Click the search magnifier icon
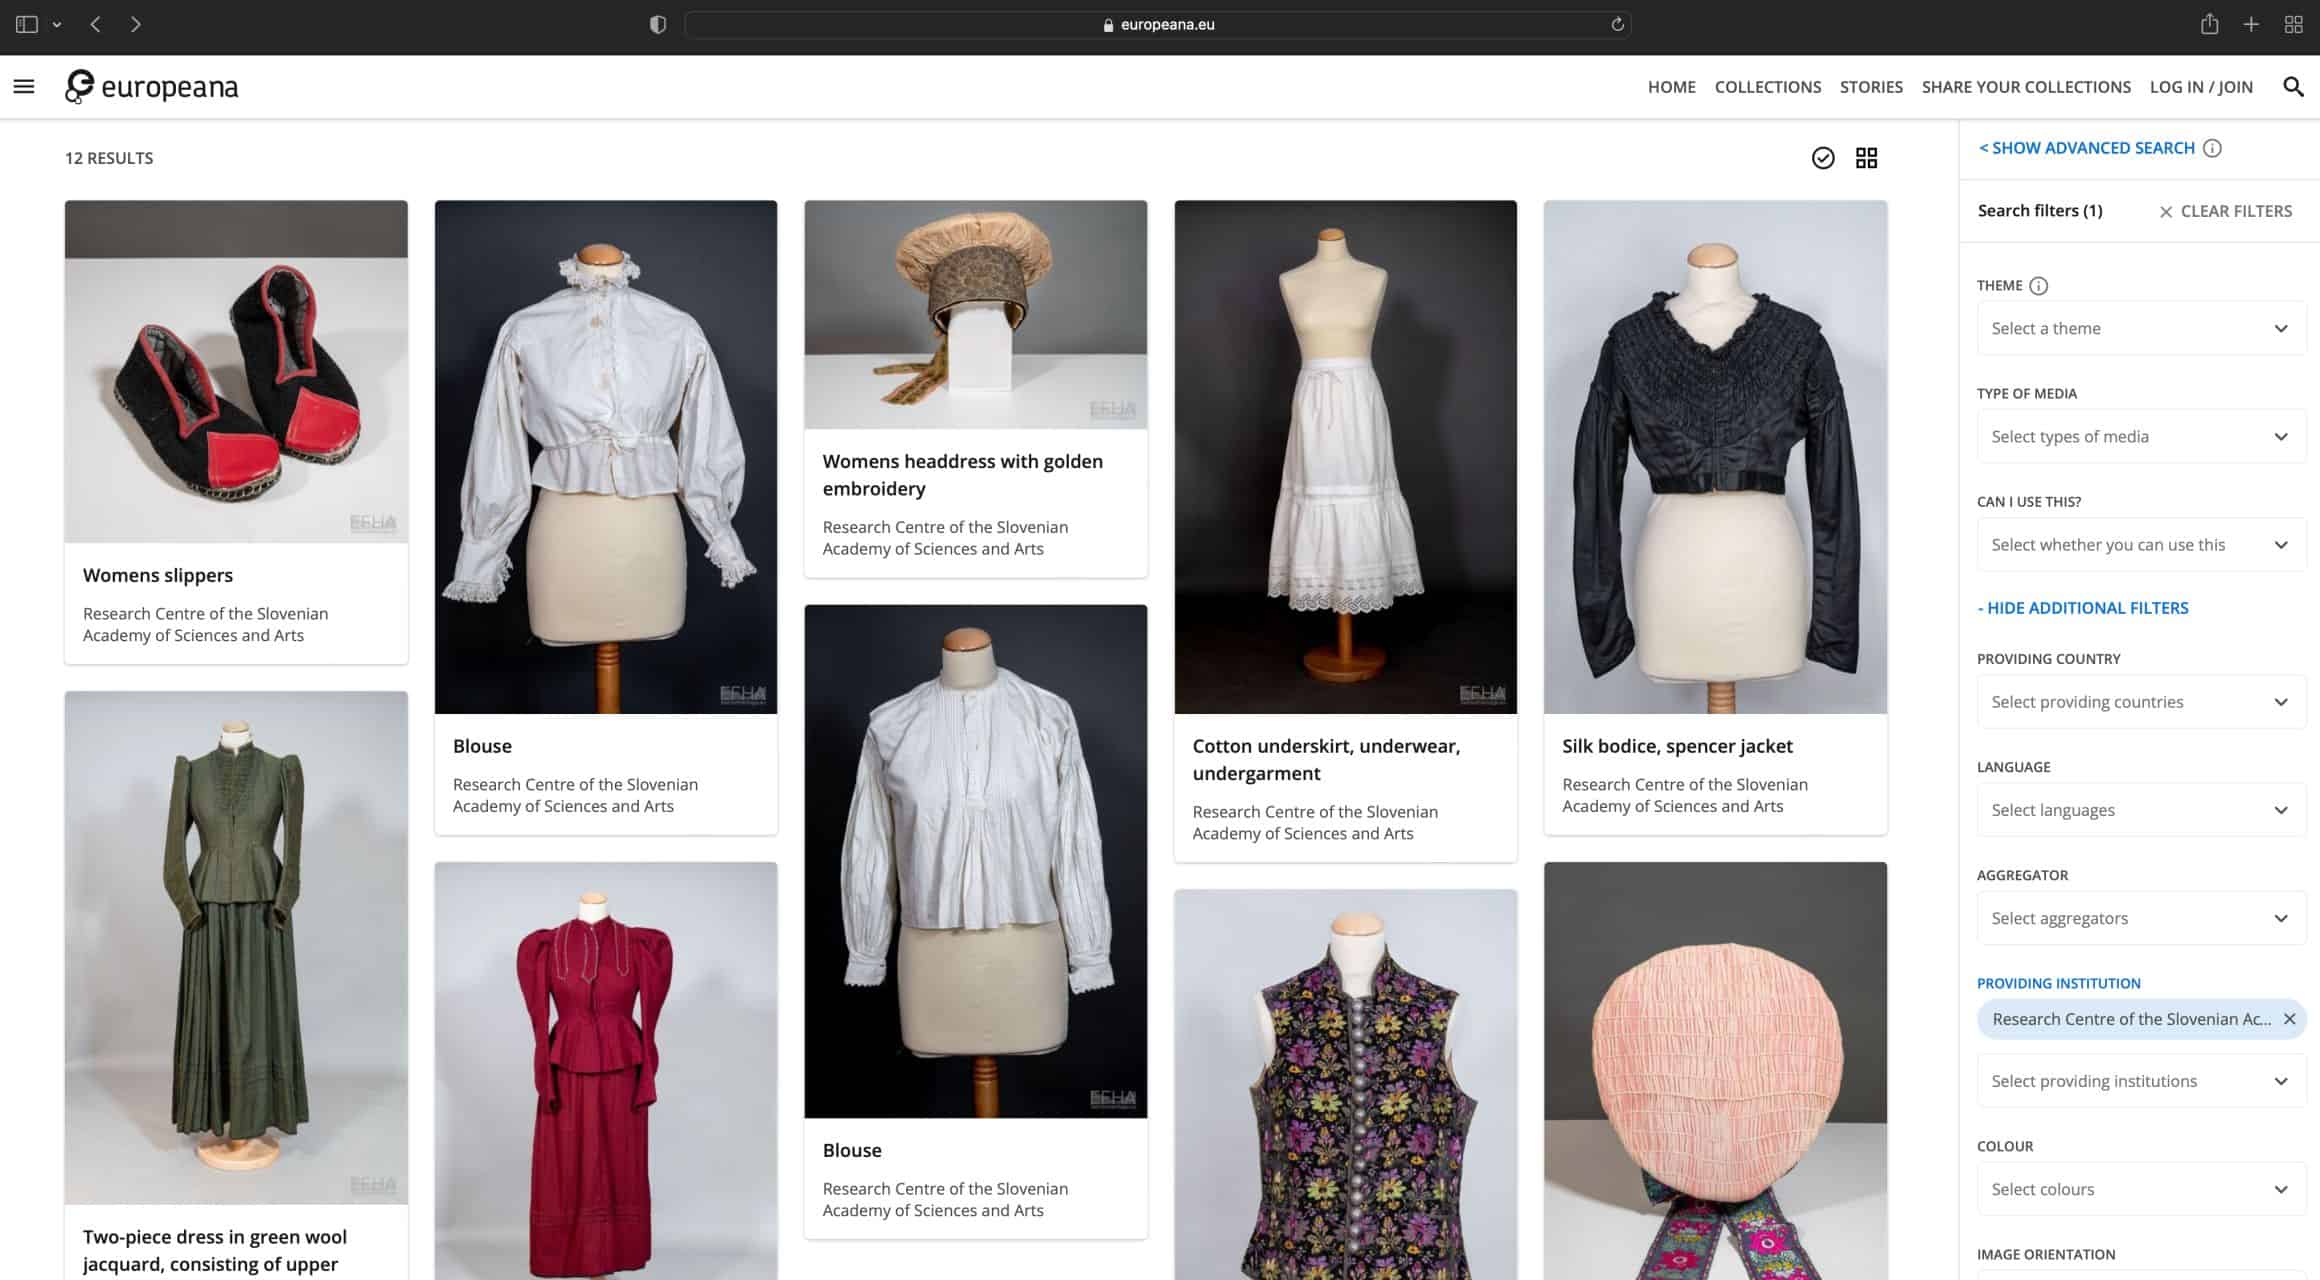This screenshot has height=1280, width=2320. [x=2293, y=87]
